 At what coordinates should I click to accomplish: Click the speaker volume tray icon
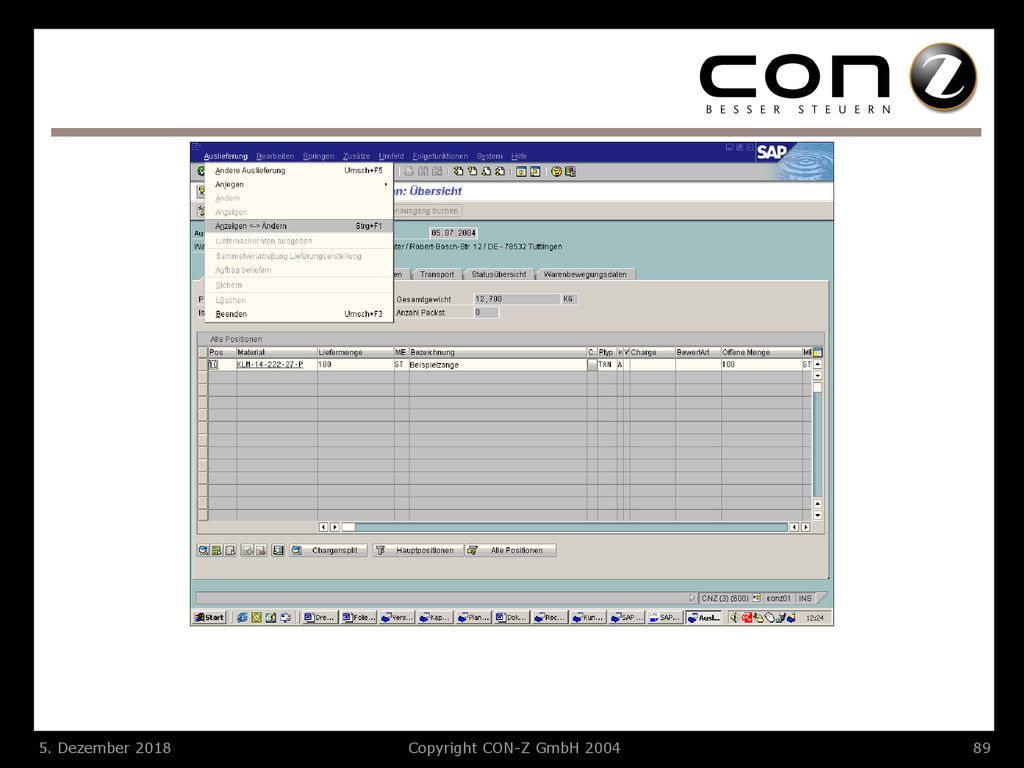point(733,617)
